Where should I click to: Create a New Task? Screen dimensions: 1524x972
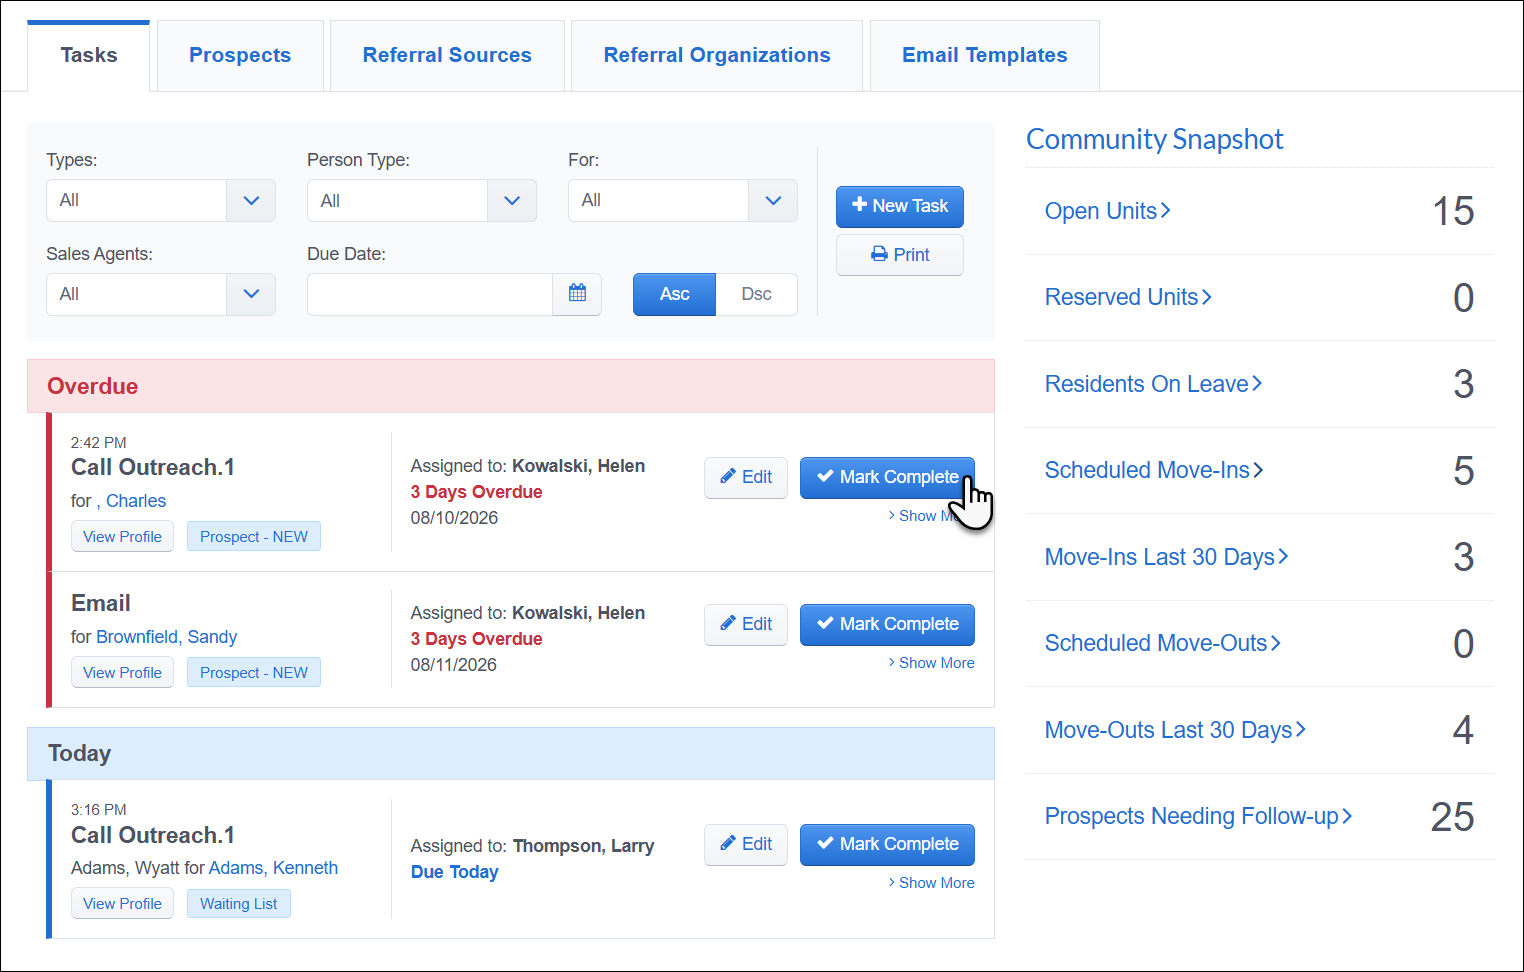[900, 206]
